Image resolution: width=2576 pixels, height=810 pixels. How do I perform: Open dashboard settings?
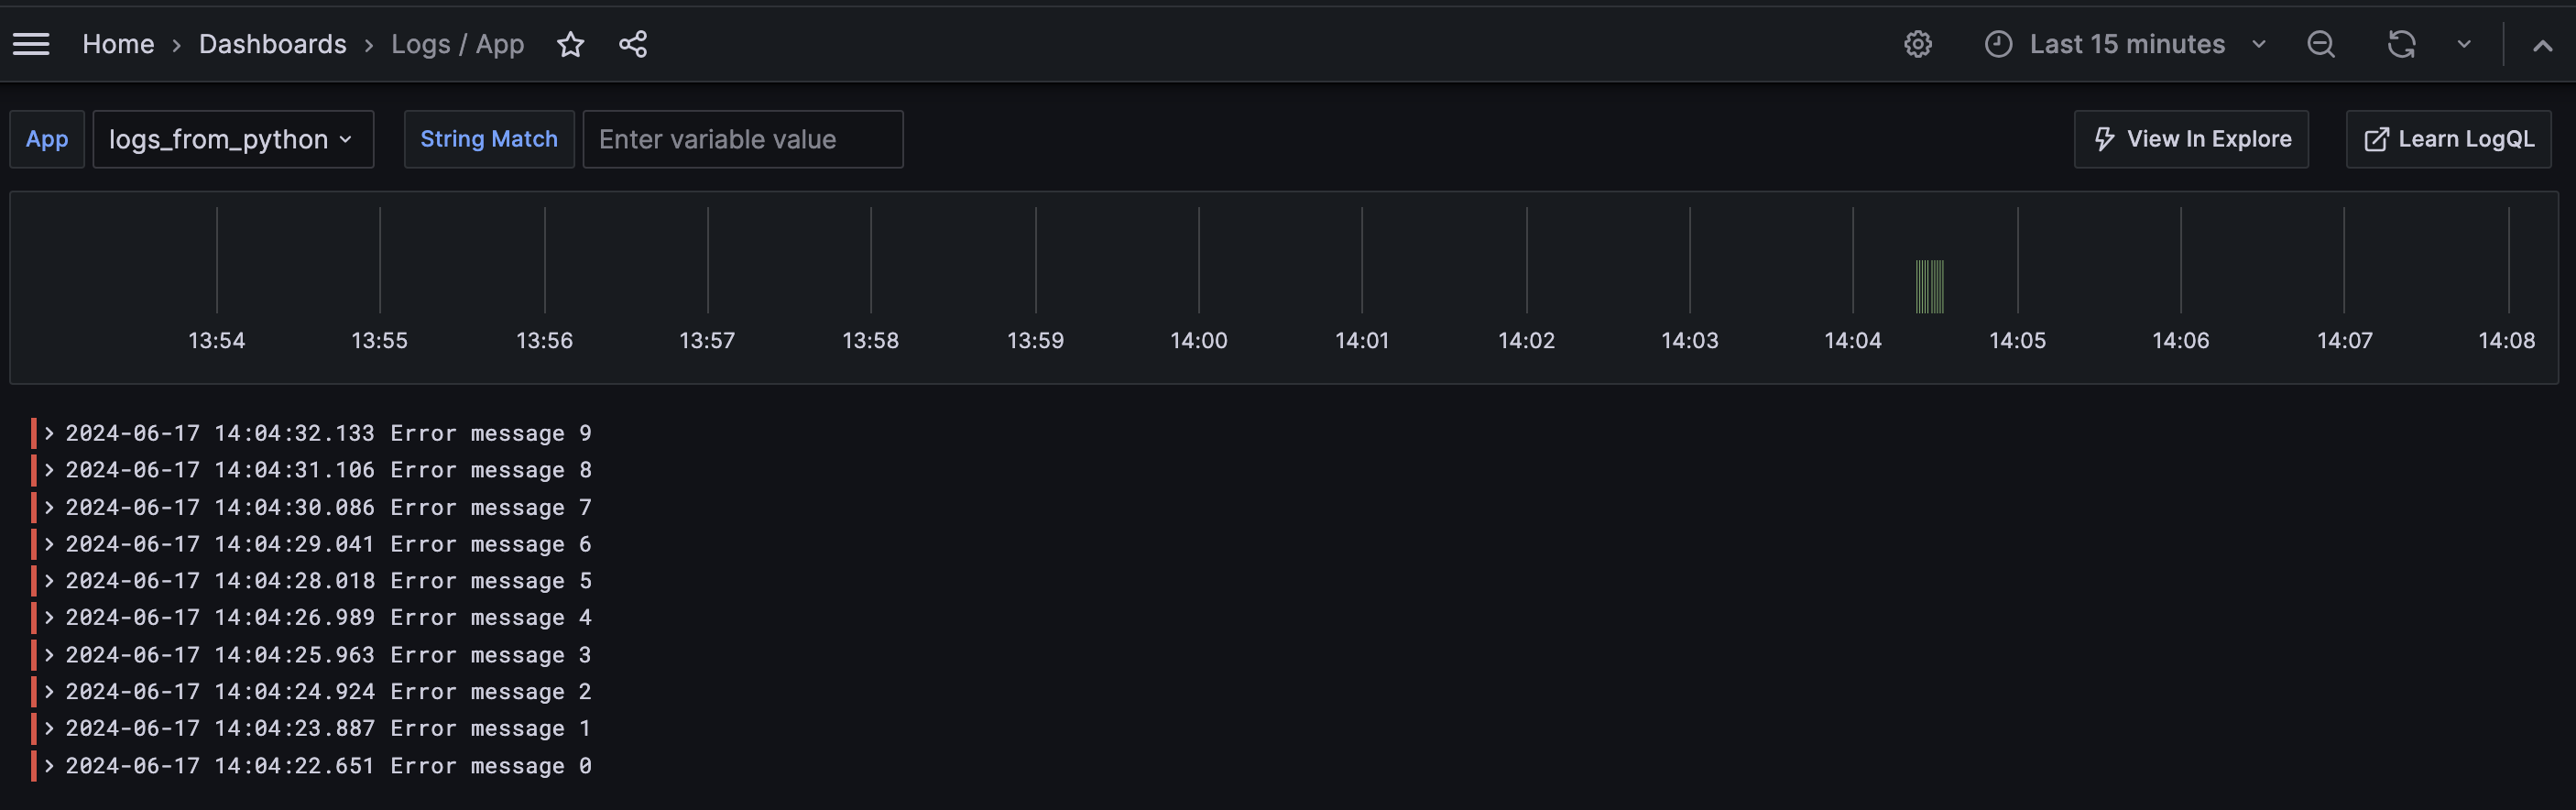(1918, 44)
